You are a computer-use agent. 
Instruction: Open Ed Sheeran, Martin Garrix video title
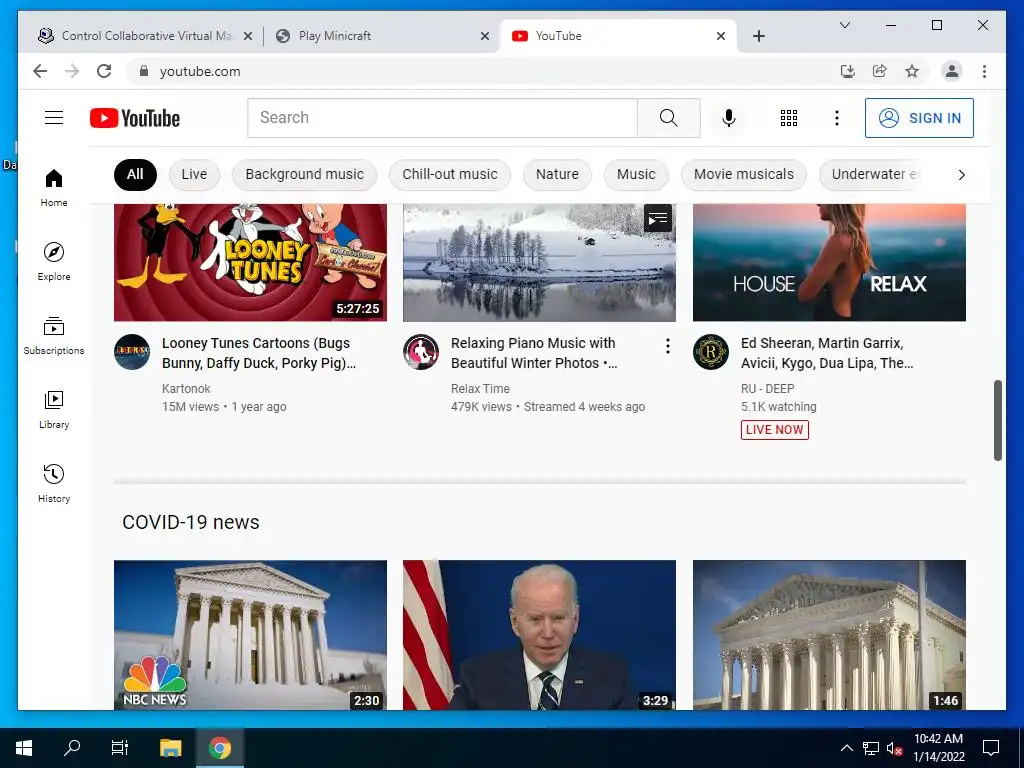click(827, 353)
